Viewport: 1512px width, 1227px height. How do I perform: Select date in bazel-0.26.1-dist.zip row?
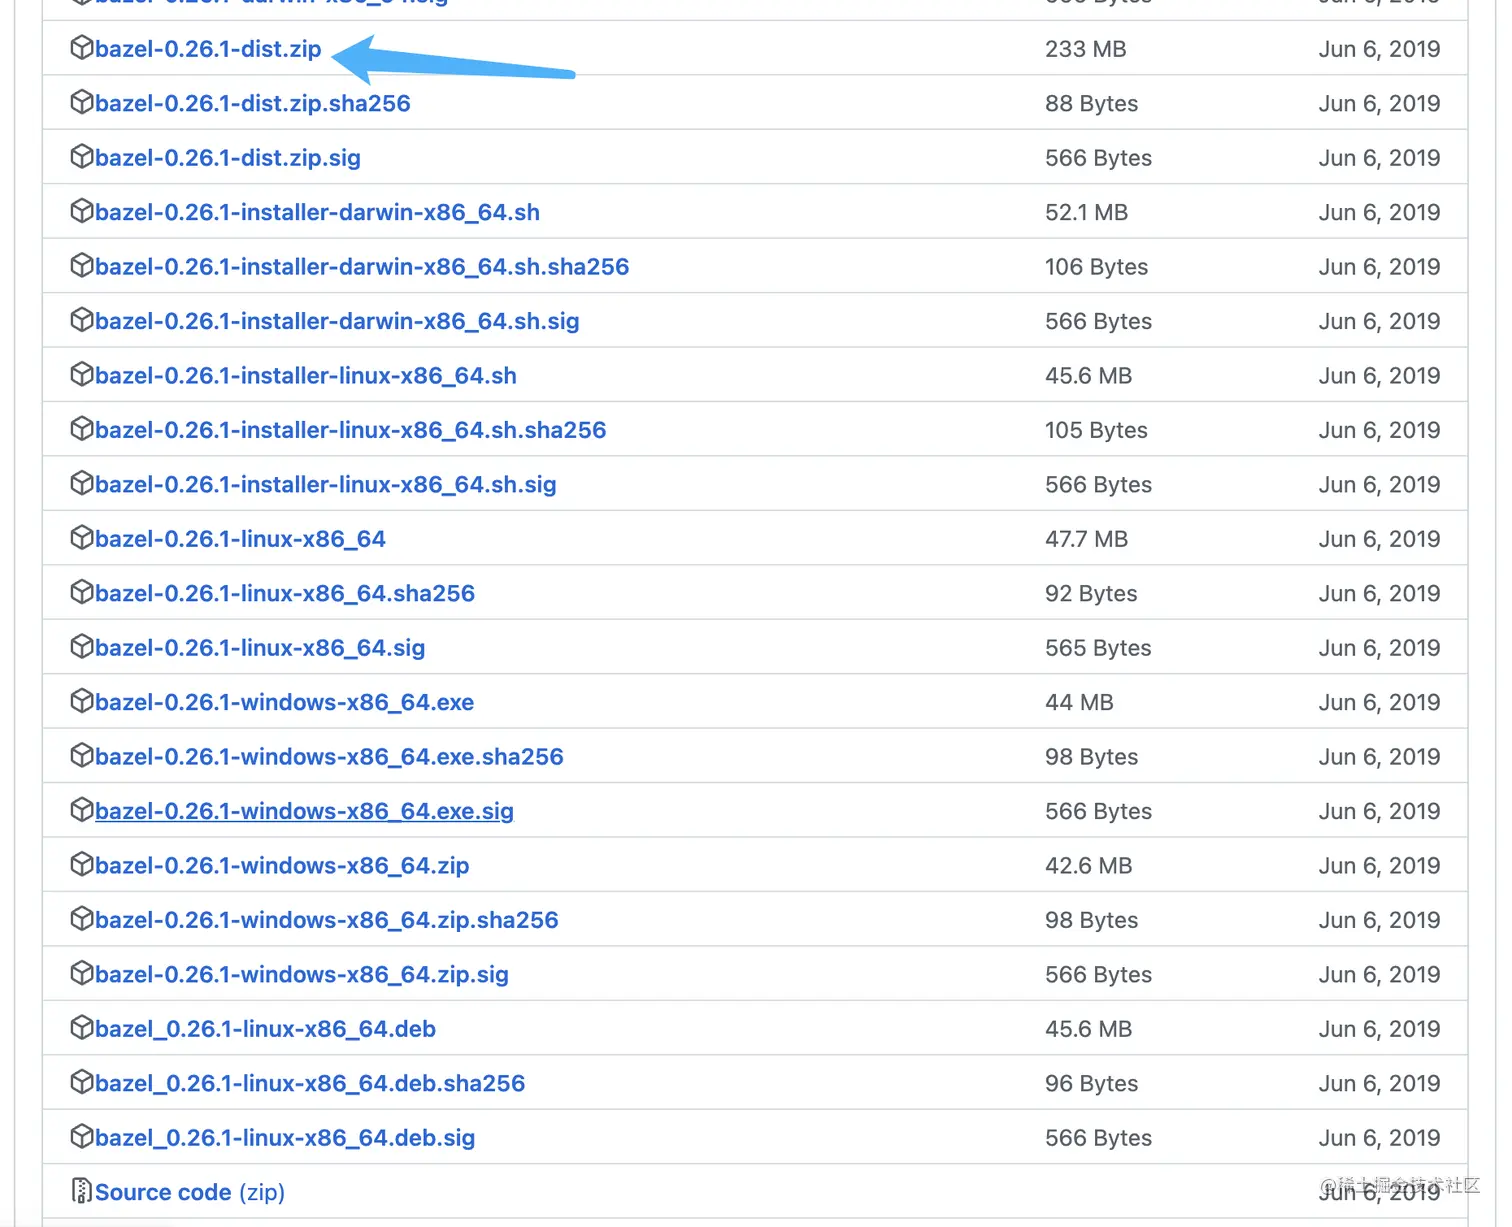point(1380,49)
